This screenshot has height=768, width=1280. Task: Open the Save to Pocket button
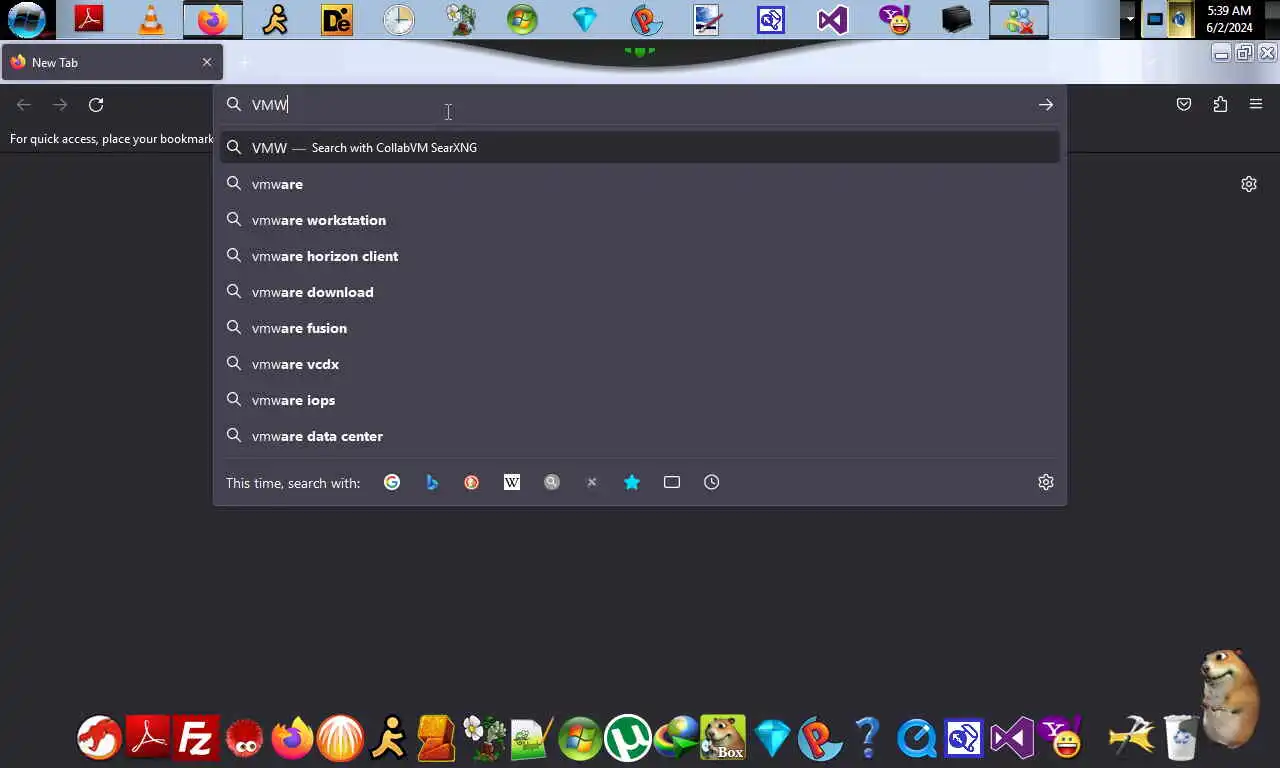(x=1184, y=104)
